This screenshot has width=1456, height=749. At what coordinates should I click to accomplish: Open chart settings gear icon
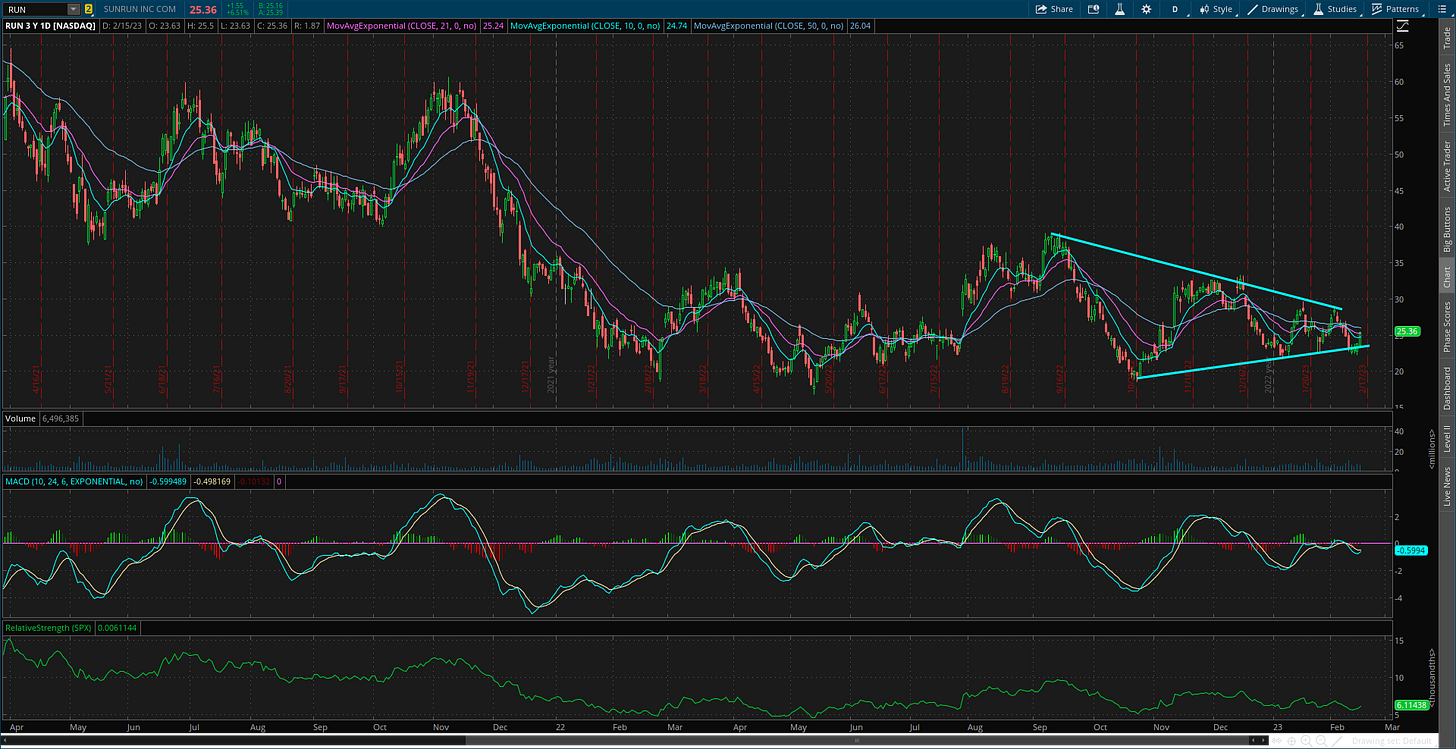[x=1146, y=9]
